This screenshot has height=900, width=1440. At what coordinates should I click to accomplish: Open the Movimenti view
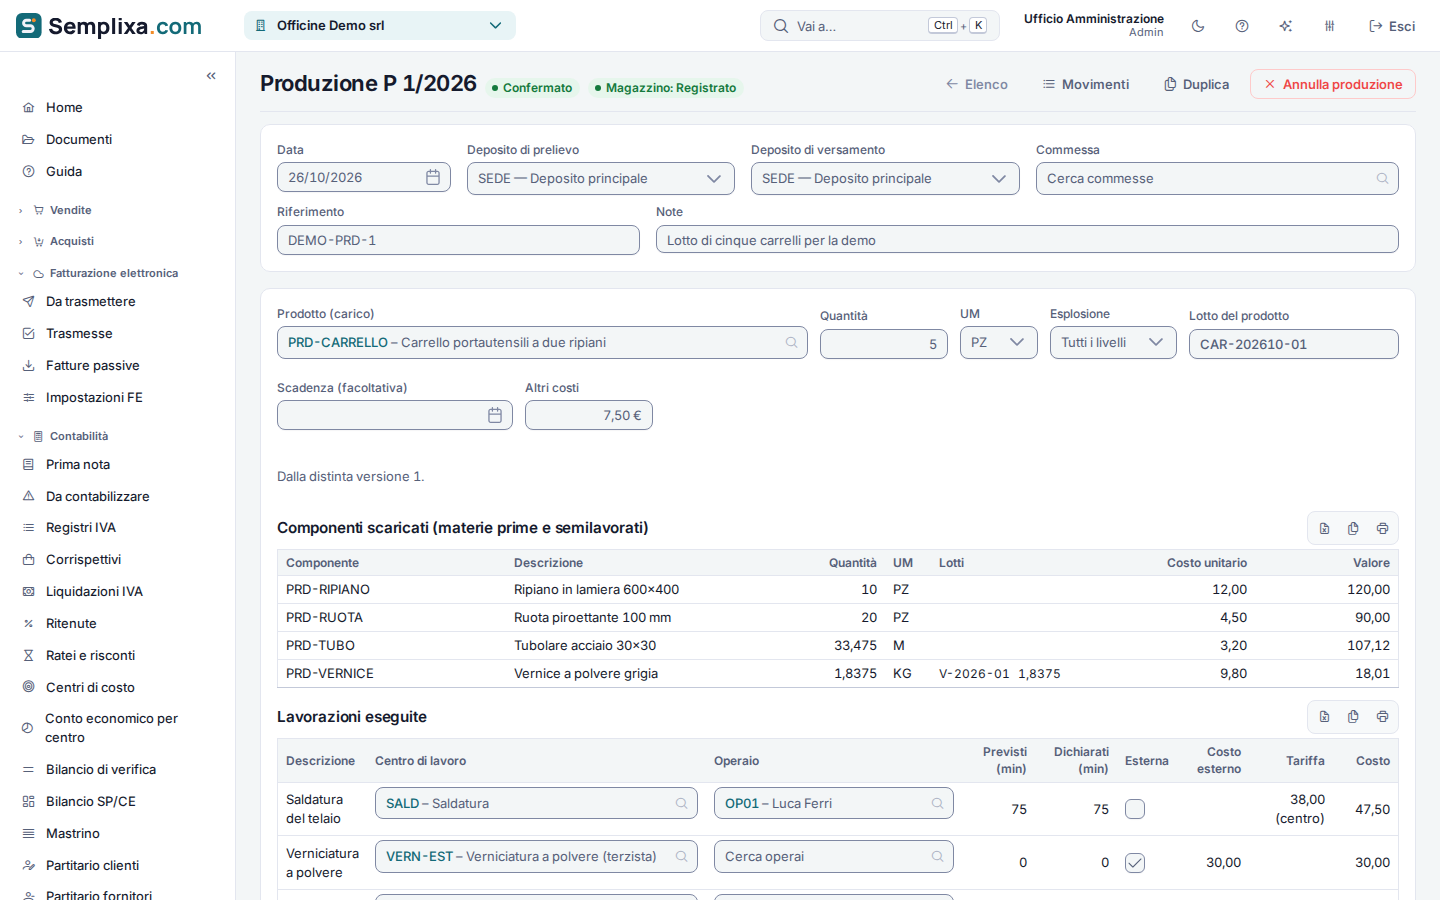(1085, 85)
